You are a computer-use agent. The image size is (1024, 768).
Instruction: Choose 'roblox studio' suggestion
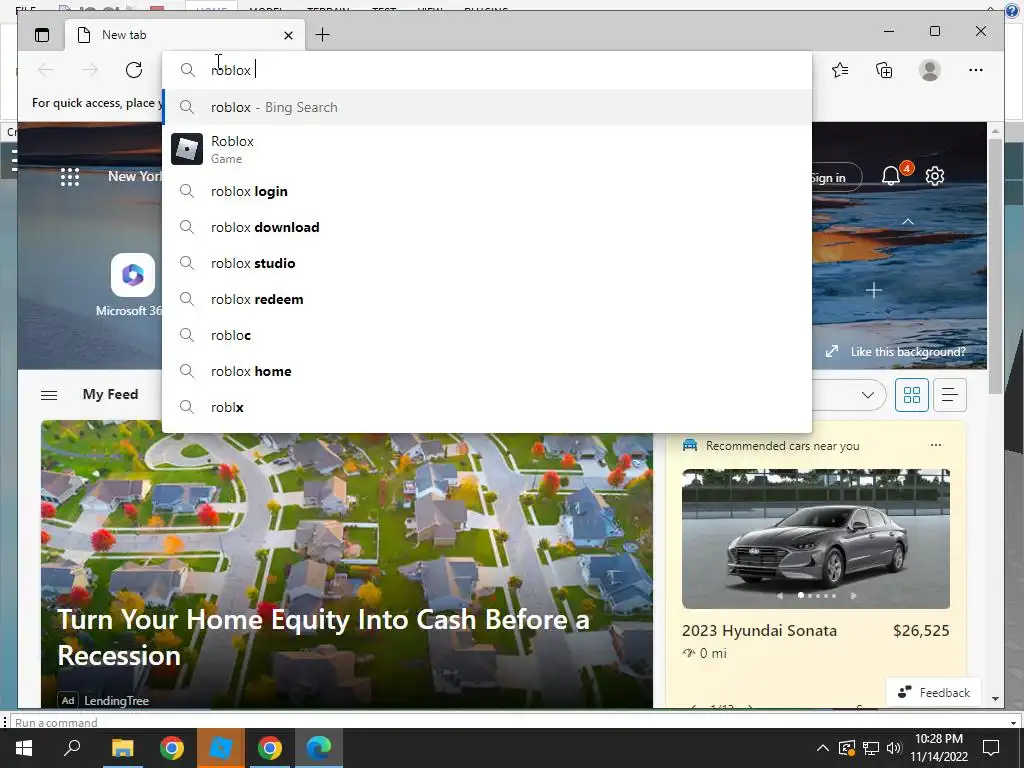(487, 263)
